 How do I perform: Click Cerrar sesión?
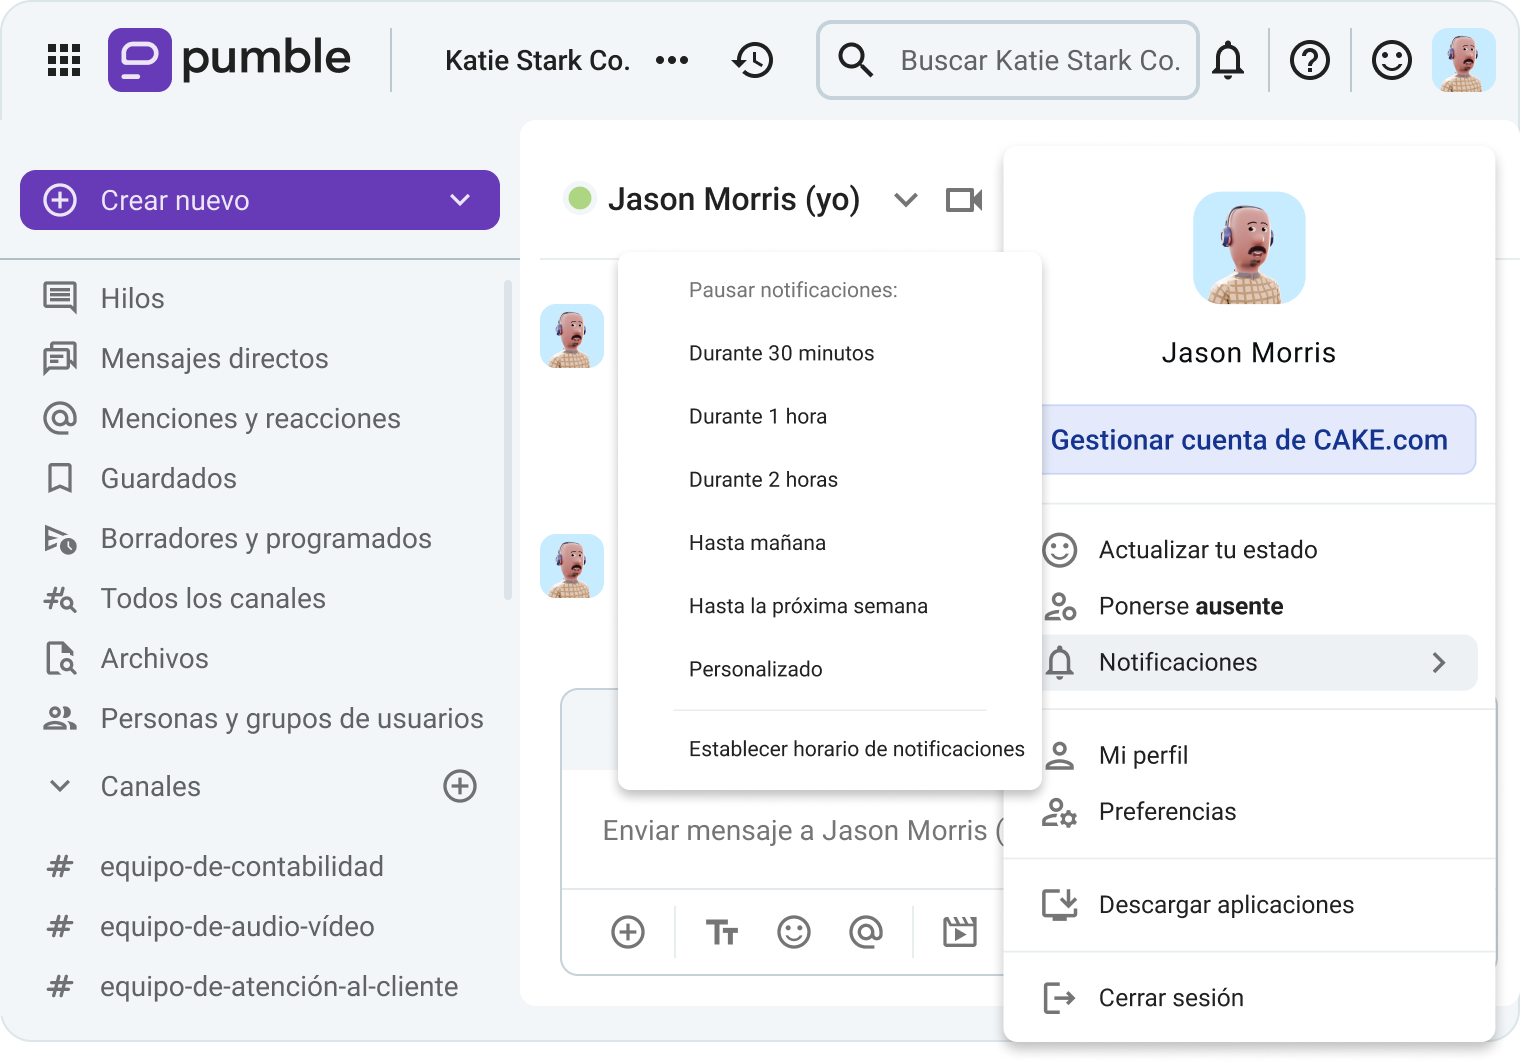point(1171,997)
